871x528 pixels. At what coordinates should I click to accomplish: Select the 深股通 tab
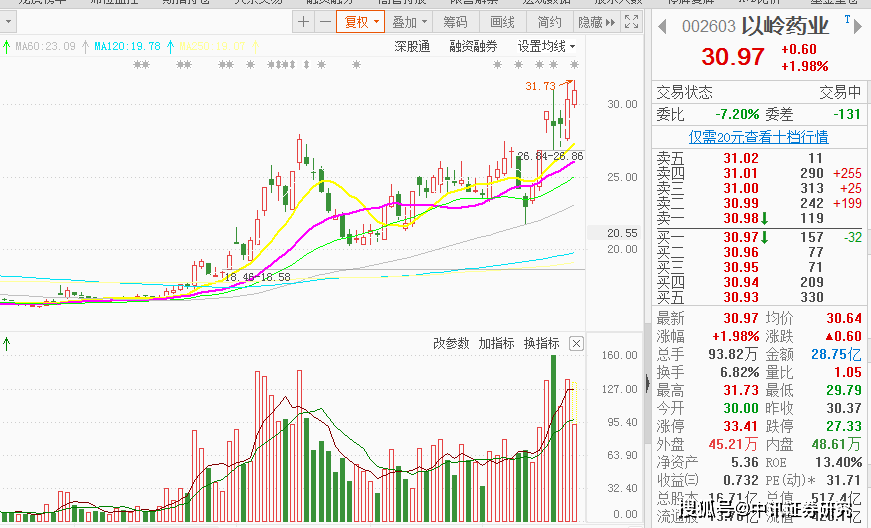click(x=412, y=47)
